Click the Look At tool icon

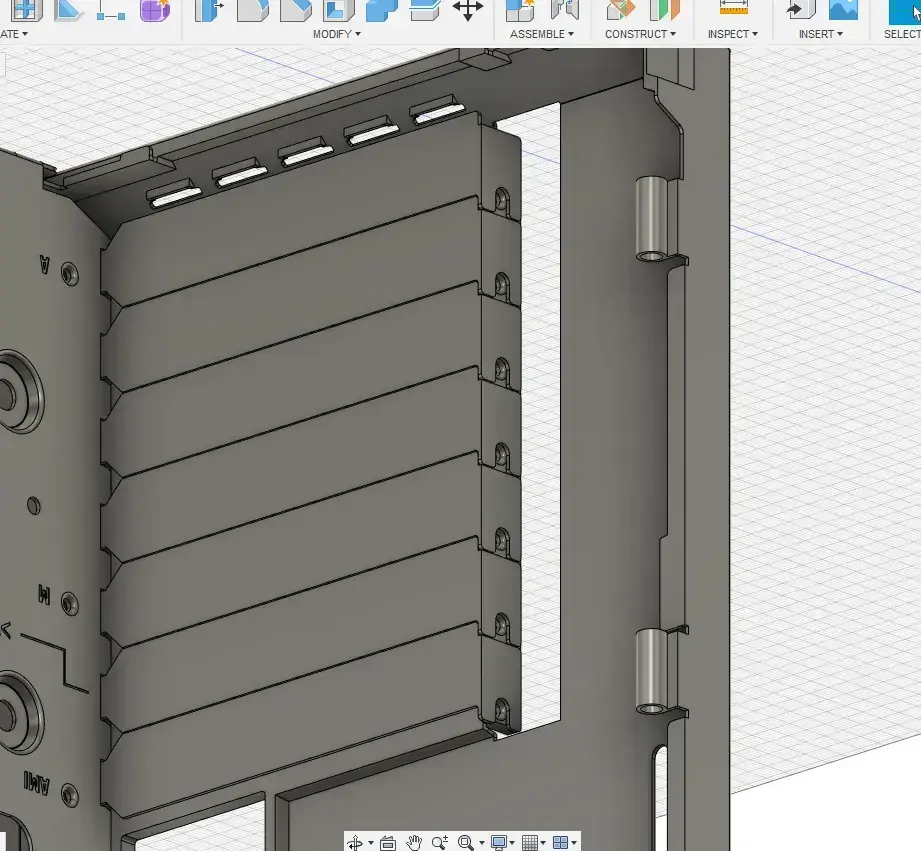point(387,842)
